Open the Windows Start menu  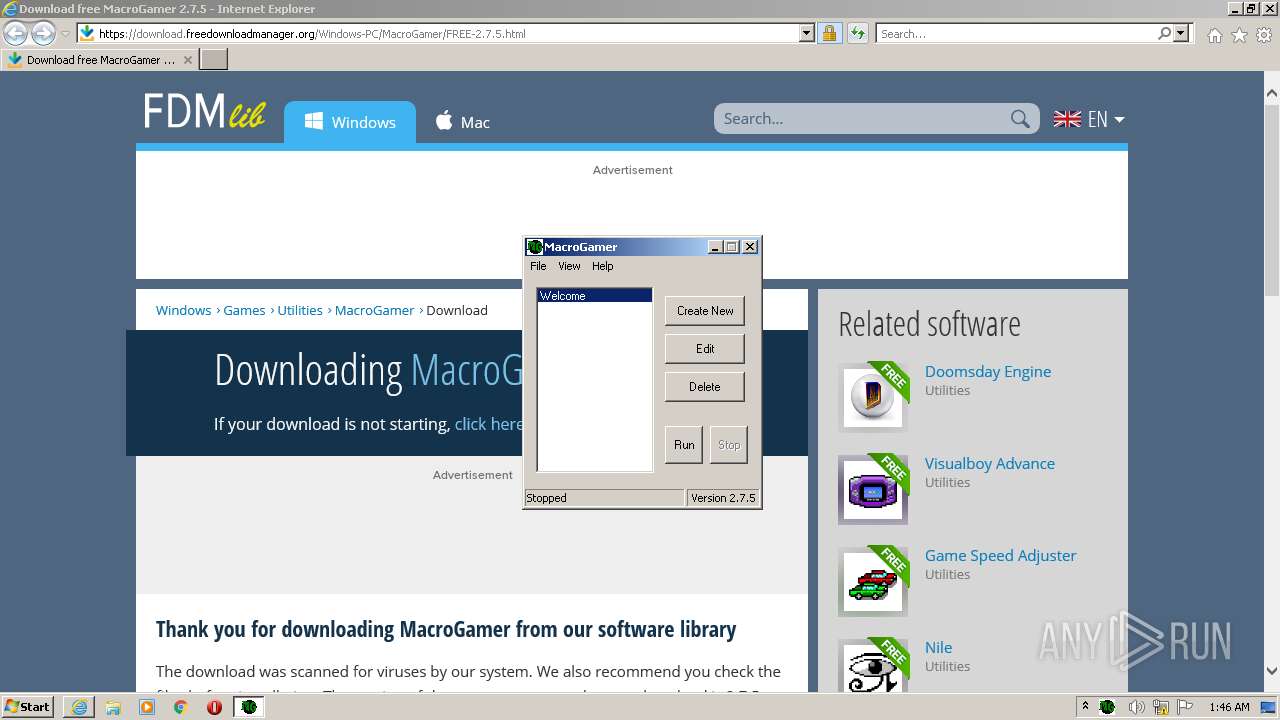click(x=28, y=707)
